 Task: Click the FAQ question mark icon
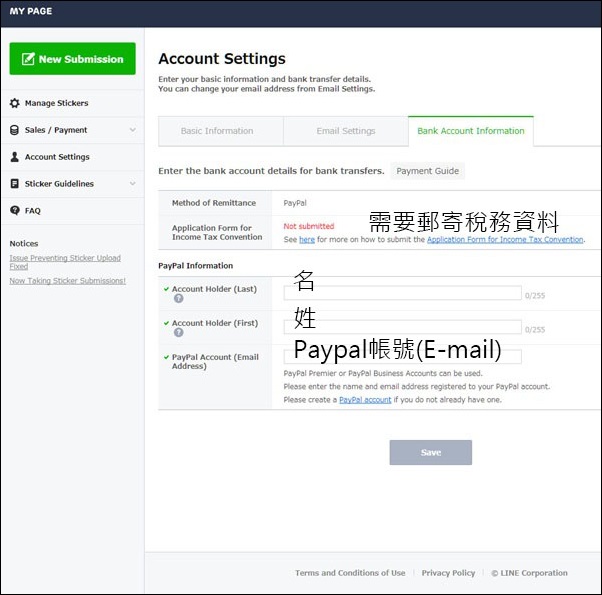(x=15, y=211)
